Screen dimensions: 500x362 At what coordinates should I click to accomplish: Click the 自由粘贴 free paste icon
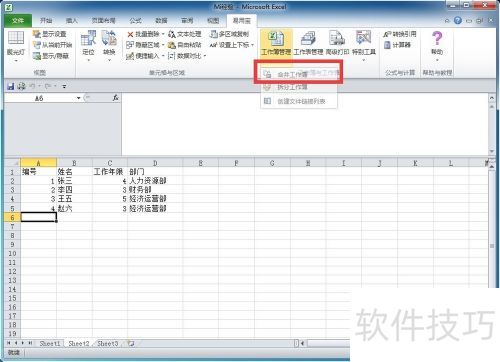[172, 45]
